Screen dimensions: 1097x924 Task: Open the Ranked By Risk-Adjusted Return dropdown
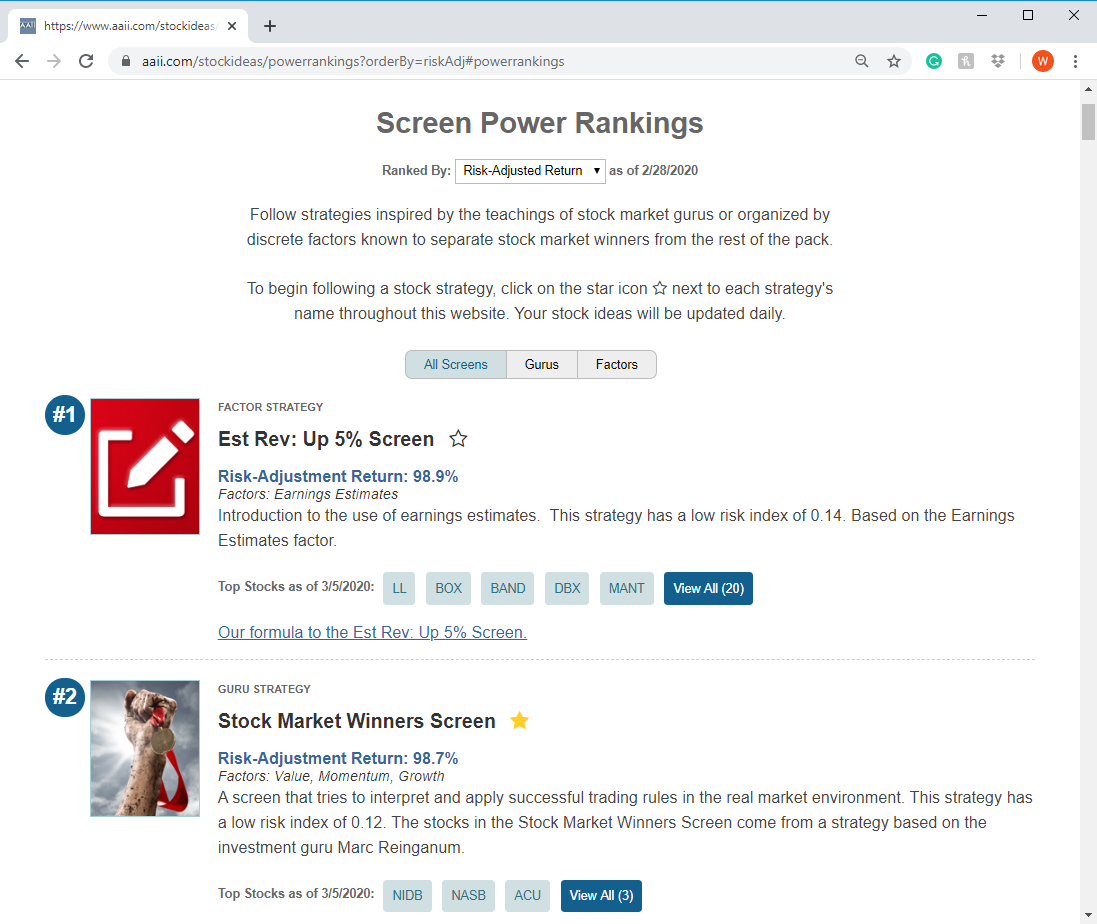click(530, 171)
